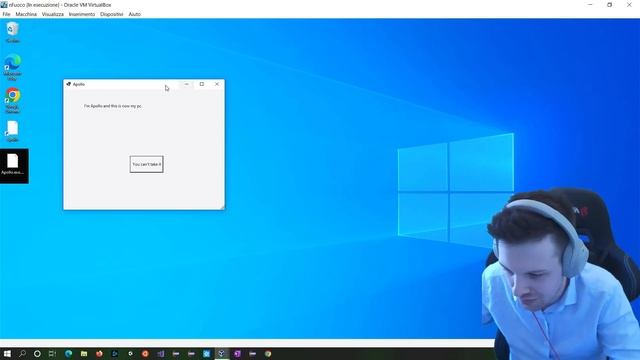Select the Microsoft Edge desktop shortcut
640x360 pixels.
coord(13,67)
